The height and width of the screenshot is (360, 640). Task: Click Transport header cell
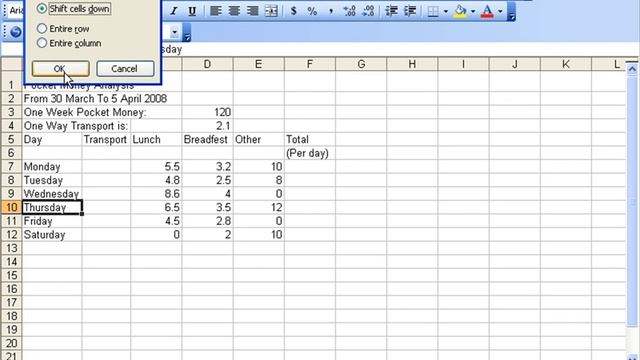[x=106, y=140]
